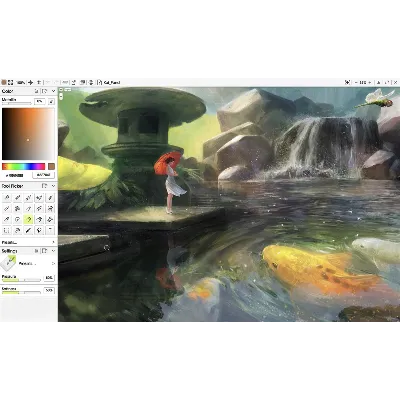The image size is (400, 400).
Task: Click the undock icon in the Tool Picker header
Action: tap(44, 186)
